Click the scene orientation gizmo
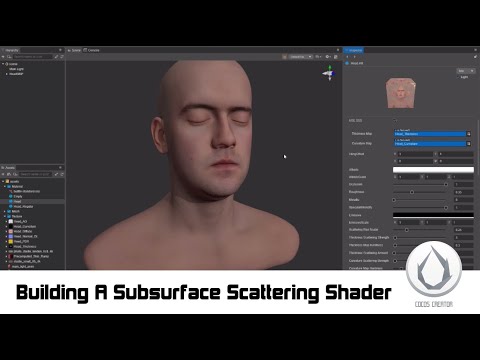The image size is (480, 360). coord(329,73)
